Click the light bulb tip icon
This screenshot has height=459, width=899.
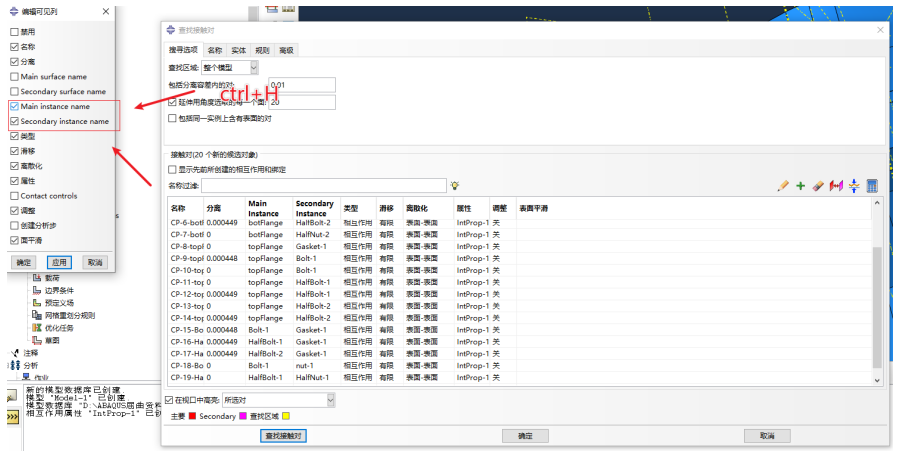pyautogui.click(x=455, y=186)
